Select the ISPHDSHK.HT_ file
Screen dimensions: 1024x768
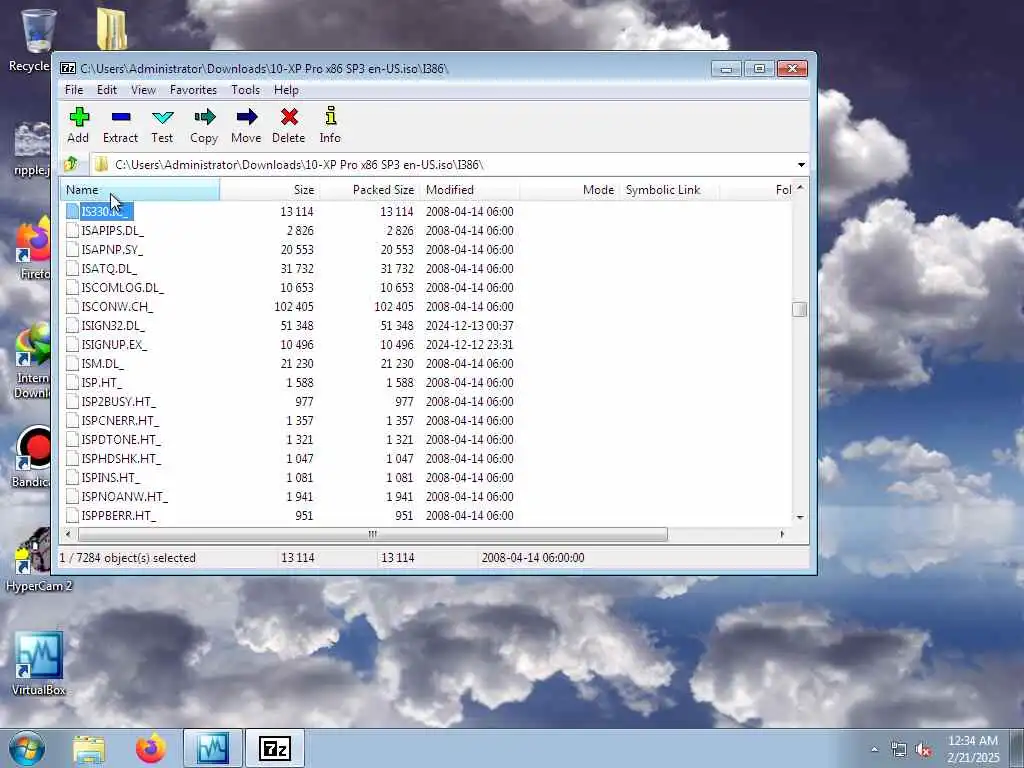coord(121,458)
